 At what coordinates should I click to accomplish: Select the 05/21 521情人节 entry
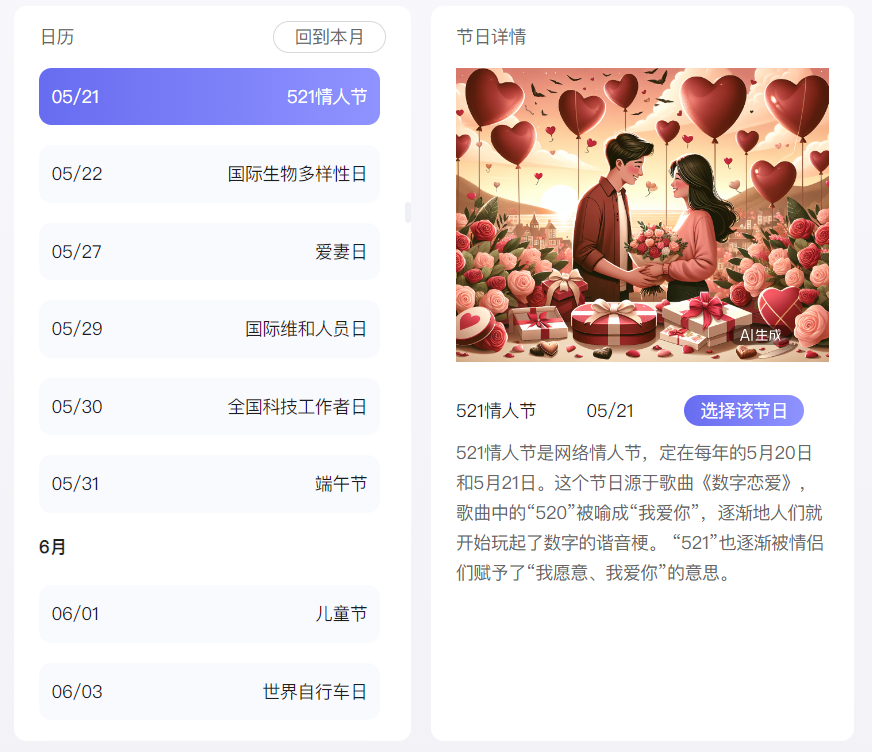209,96
